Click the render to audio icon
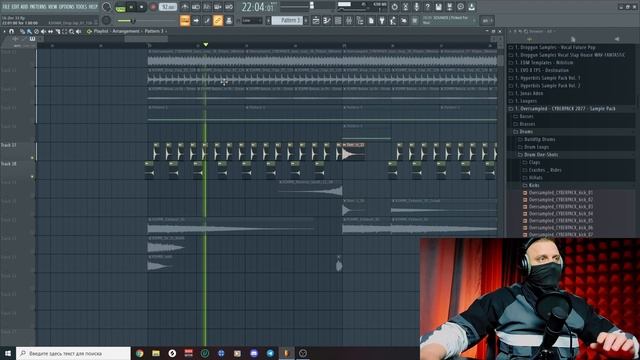The image size is (640, 360). (449, 7)
